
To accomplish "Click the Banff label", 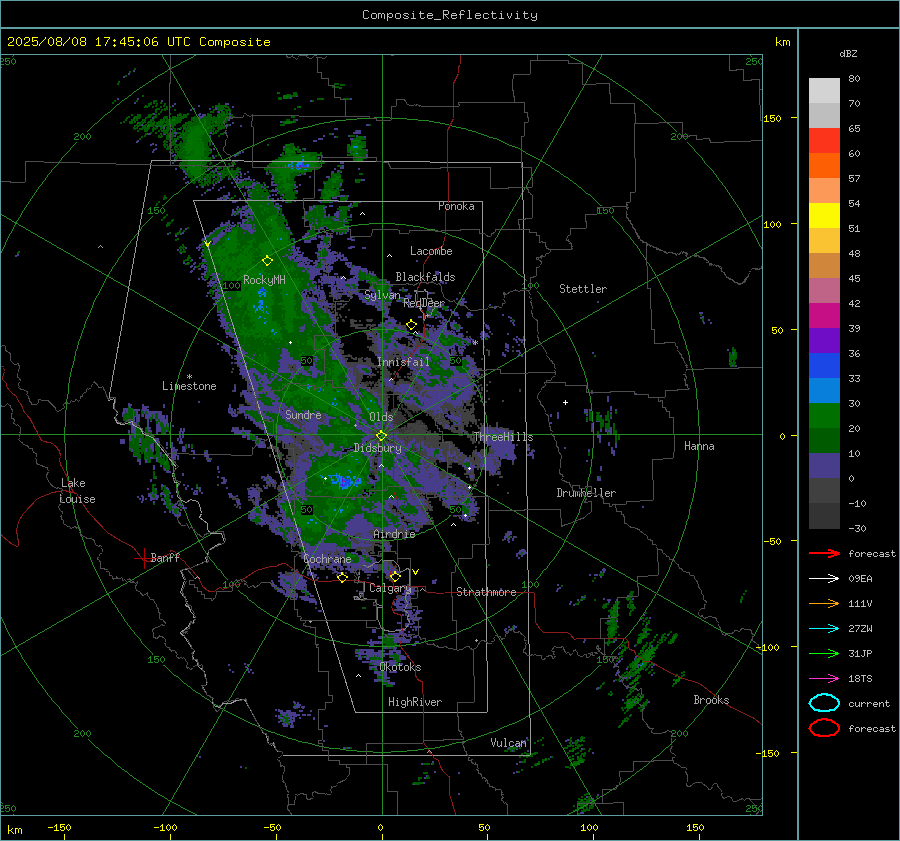I will pos(165,557).
